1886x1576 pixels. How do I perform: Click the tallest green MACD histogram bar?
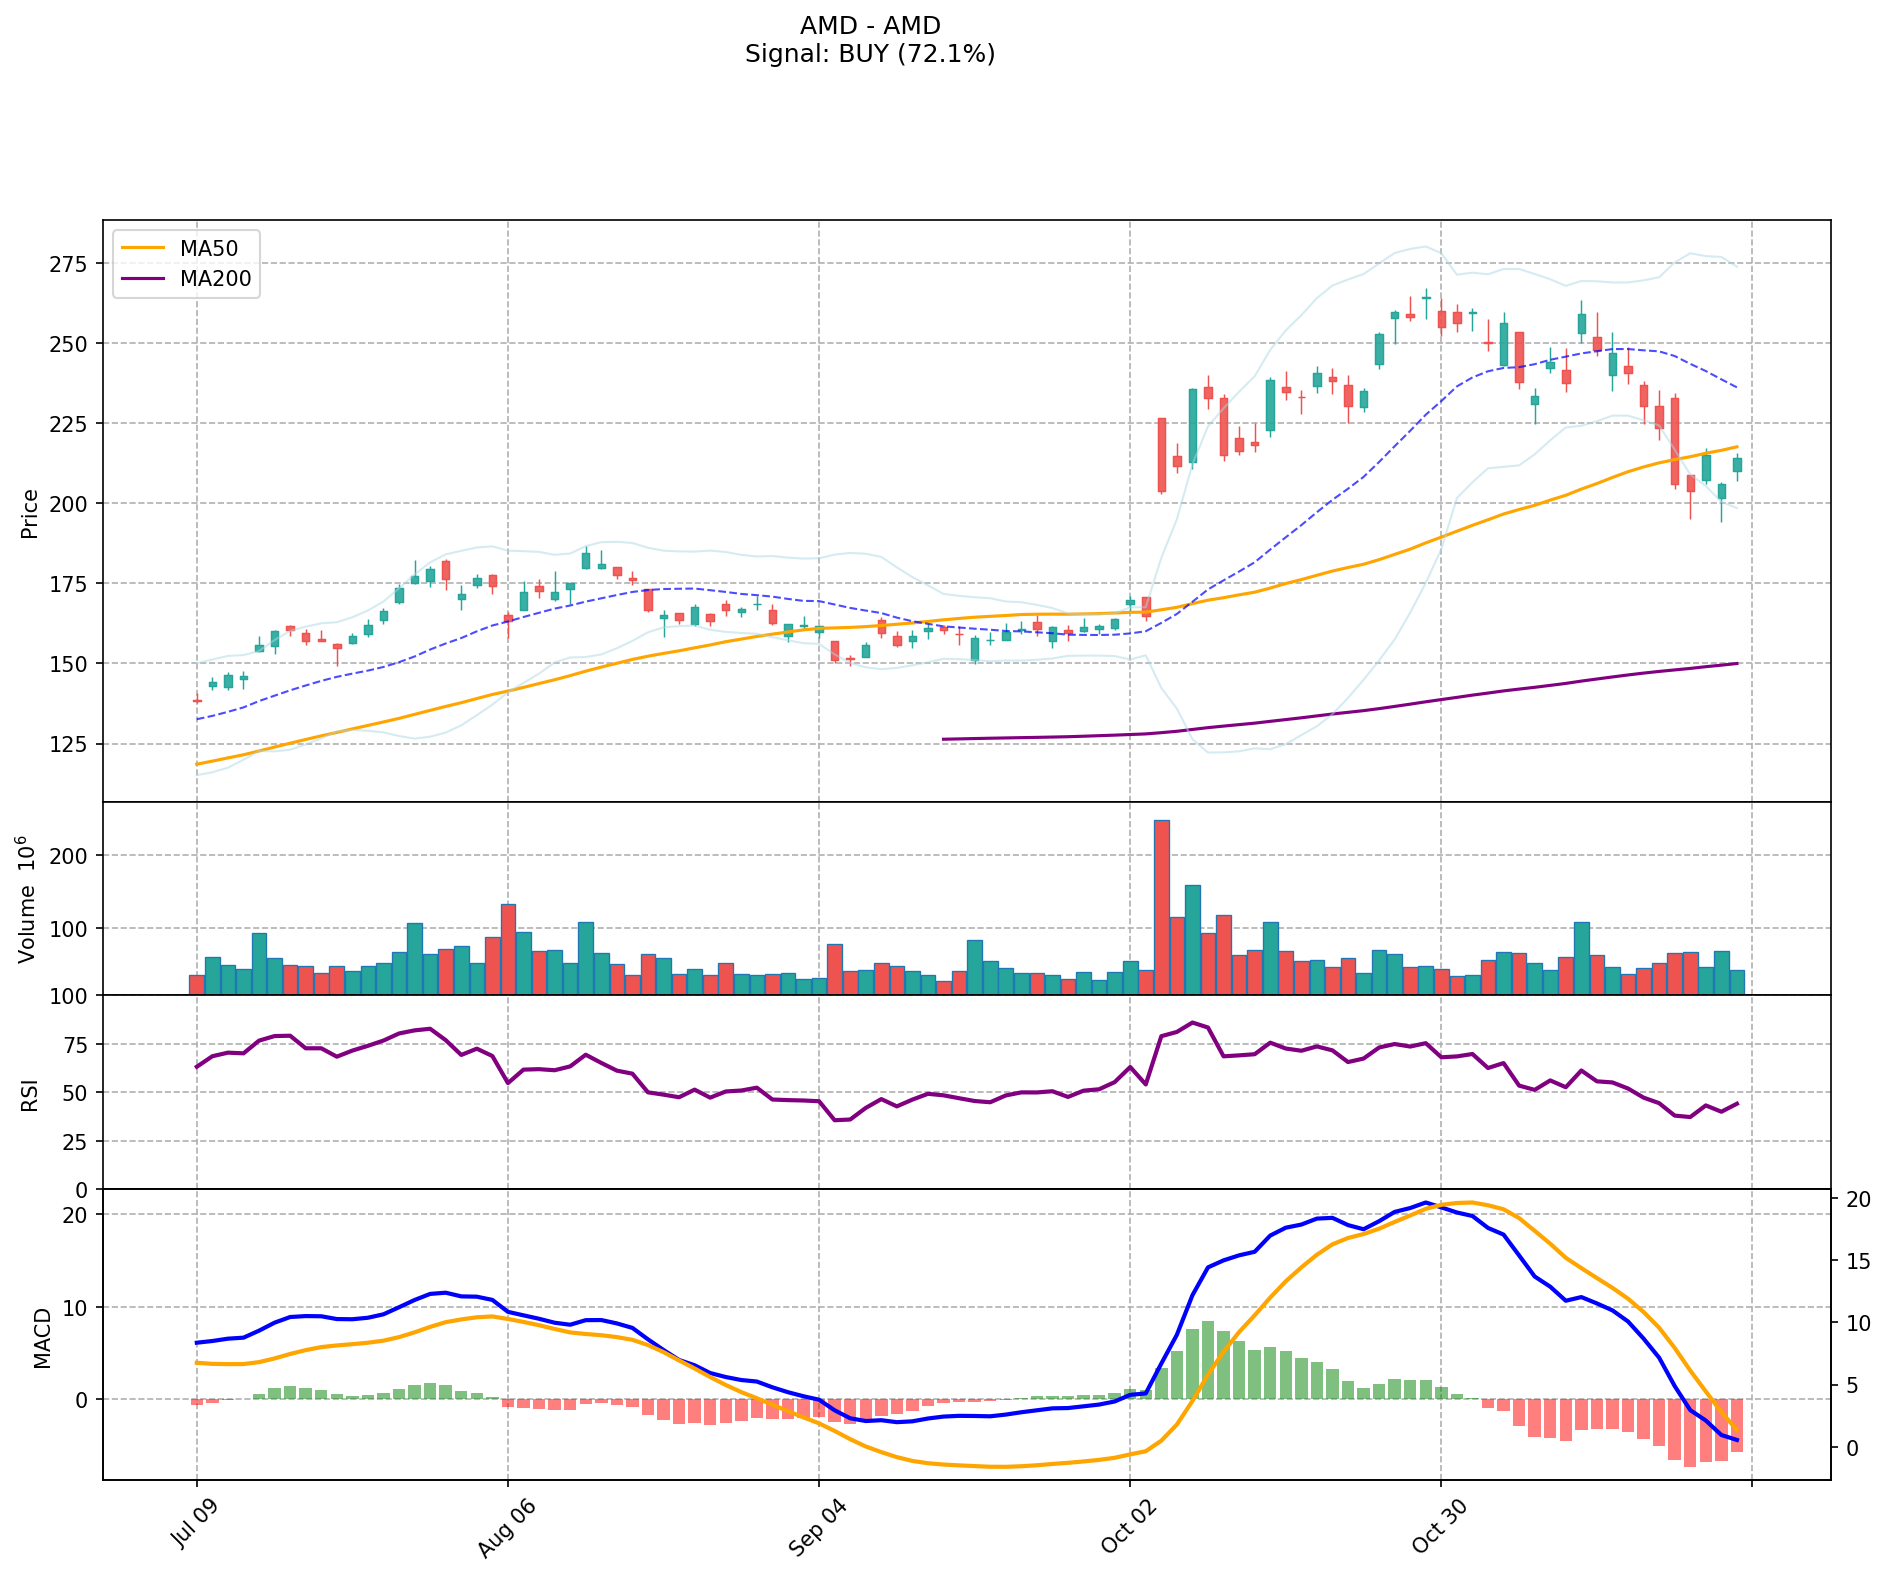(1207, 1360)
